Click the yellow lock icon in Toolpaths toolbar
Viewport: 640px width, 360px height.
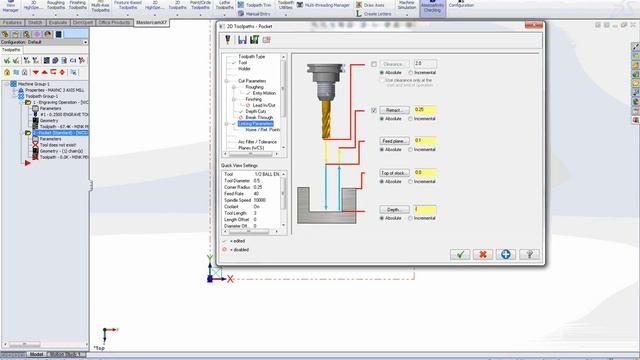[x=7, y=72]
